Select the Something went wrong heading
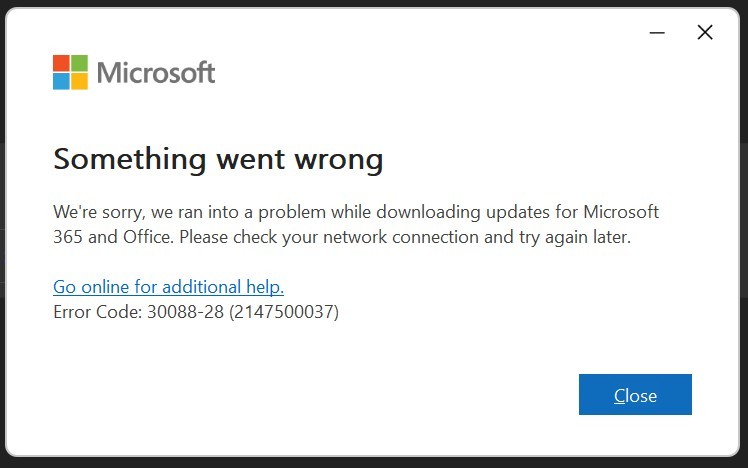The image size is (748, 468). coord(218,159)
